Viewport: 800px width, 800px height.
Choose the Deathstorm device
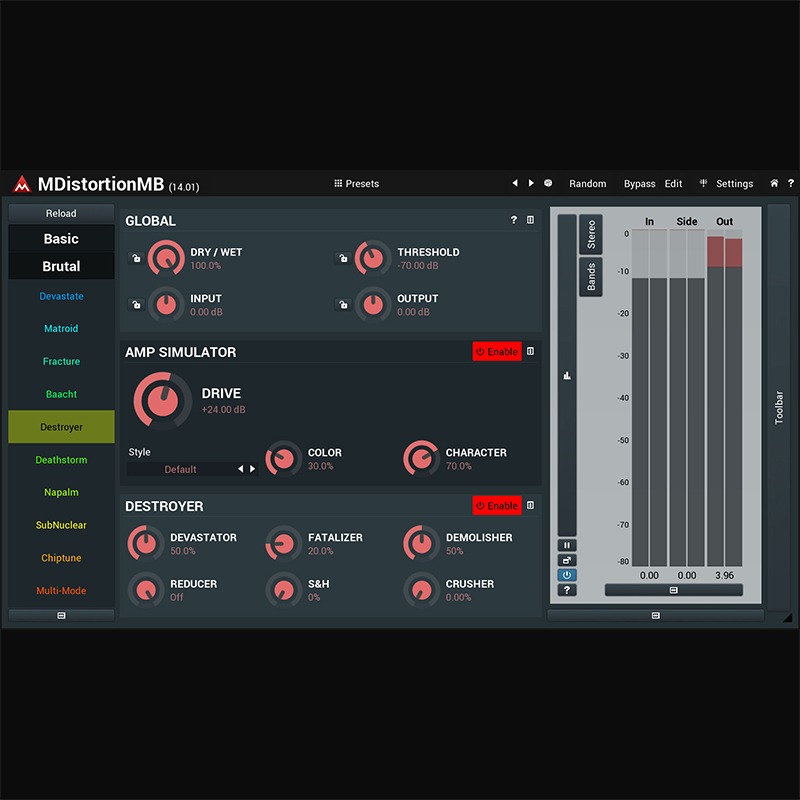(61, 460)
